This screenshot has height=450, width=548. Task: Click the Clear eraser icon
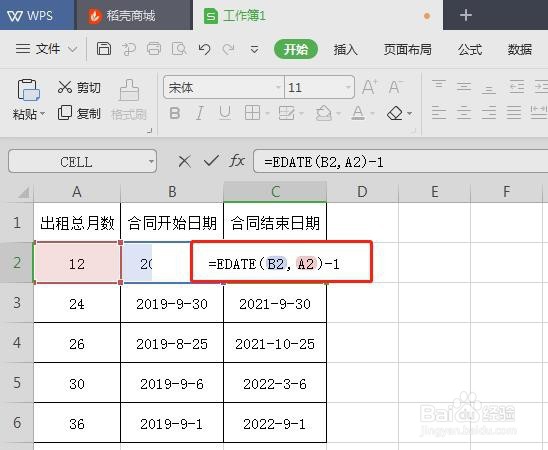pos(395,113)
